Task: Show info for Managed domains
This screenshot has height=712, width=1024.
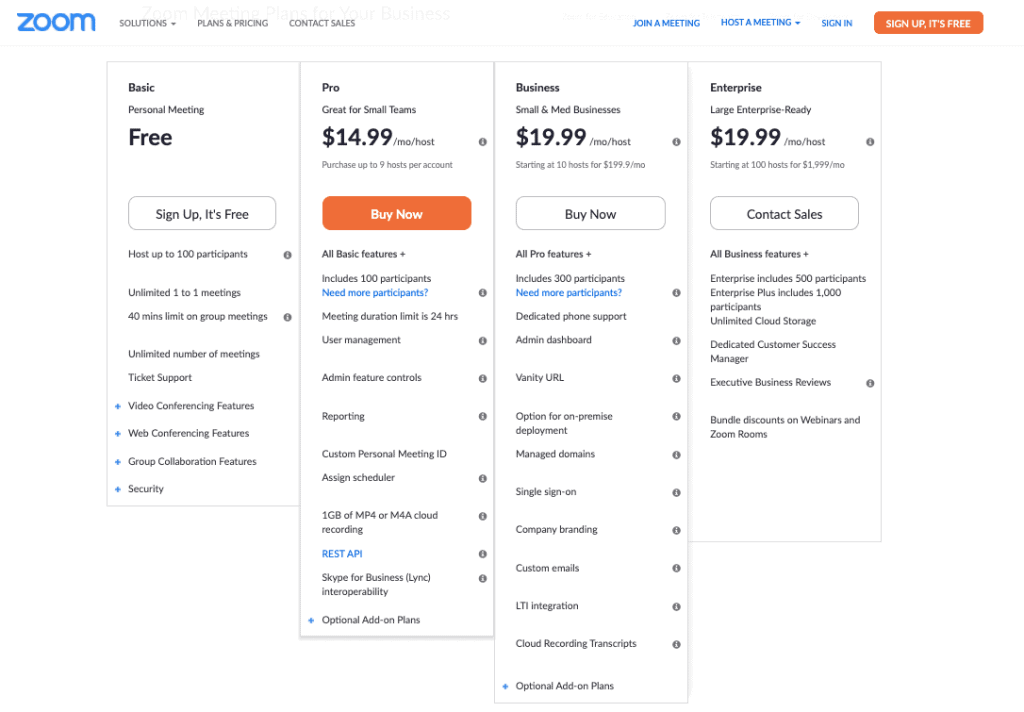Action: click(x=677, y=455)
